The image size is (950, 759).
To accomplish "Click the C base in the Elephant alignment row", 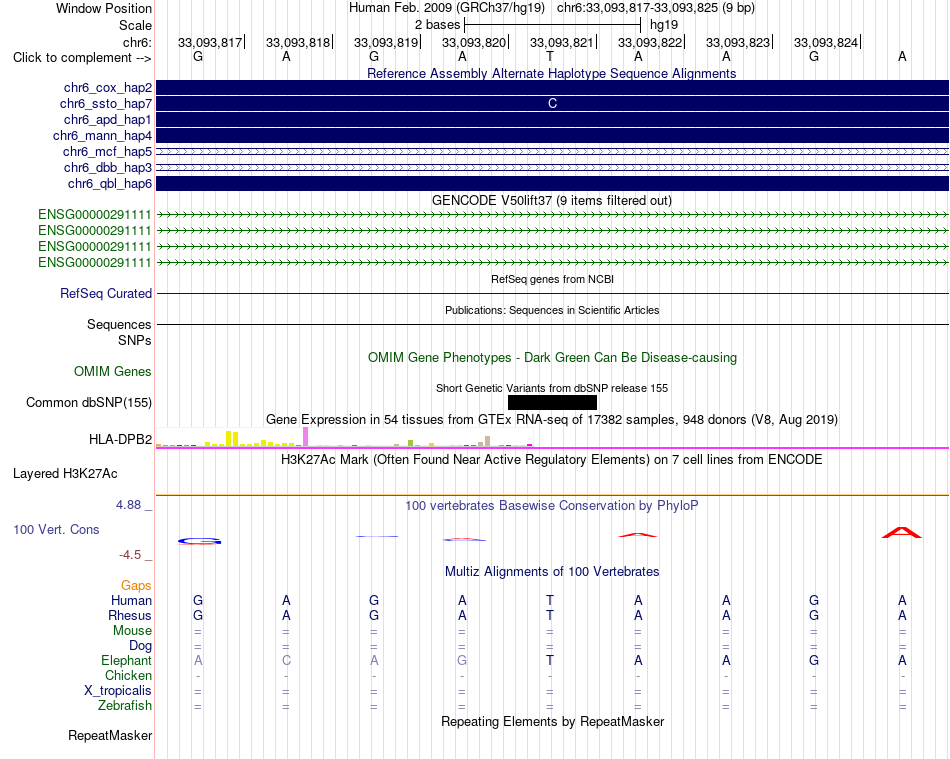I will 286,660.
